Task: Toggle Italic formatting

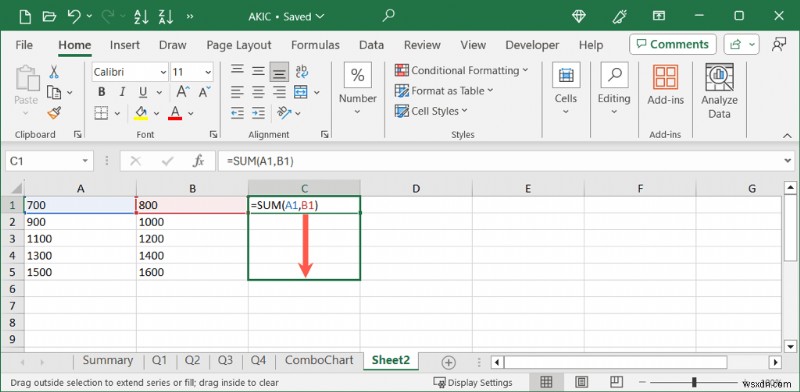Action: tap(122, 92)
